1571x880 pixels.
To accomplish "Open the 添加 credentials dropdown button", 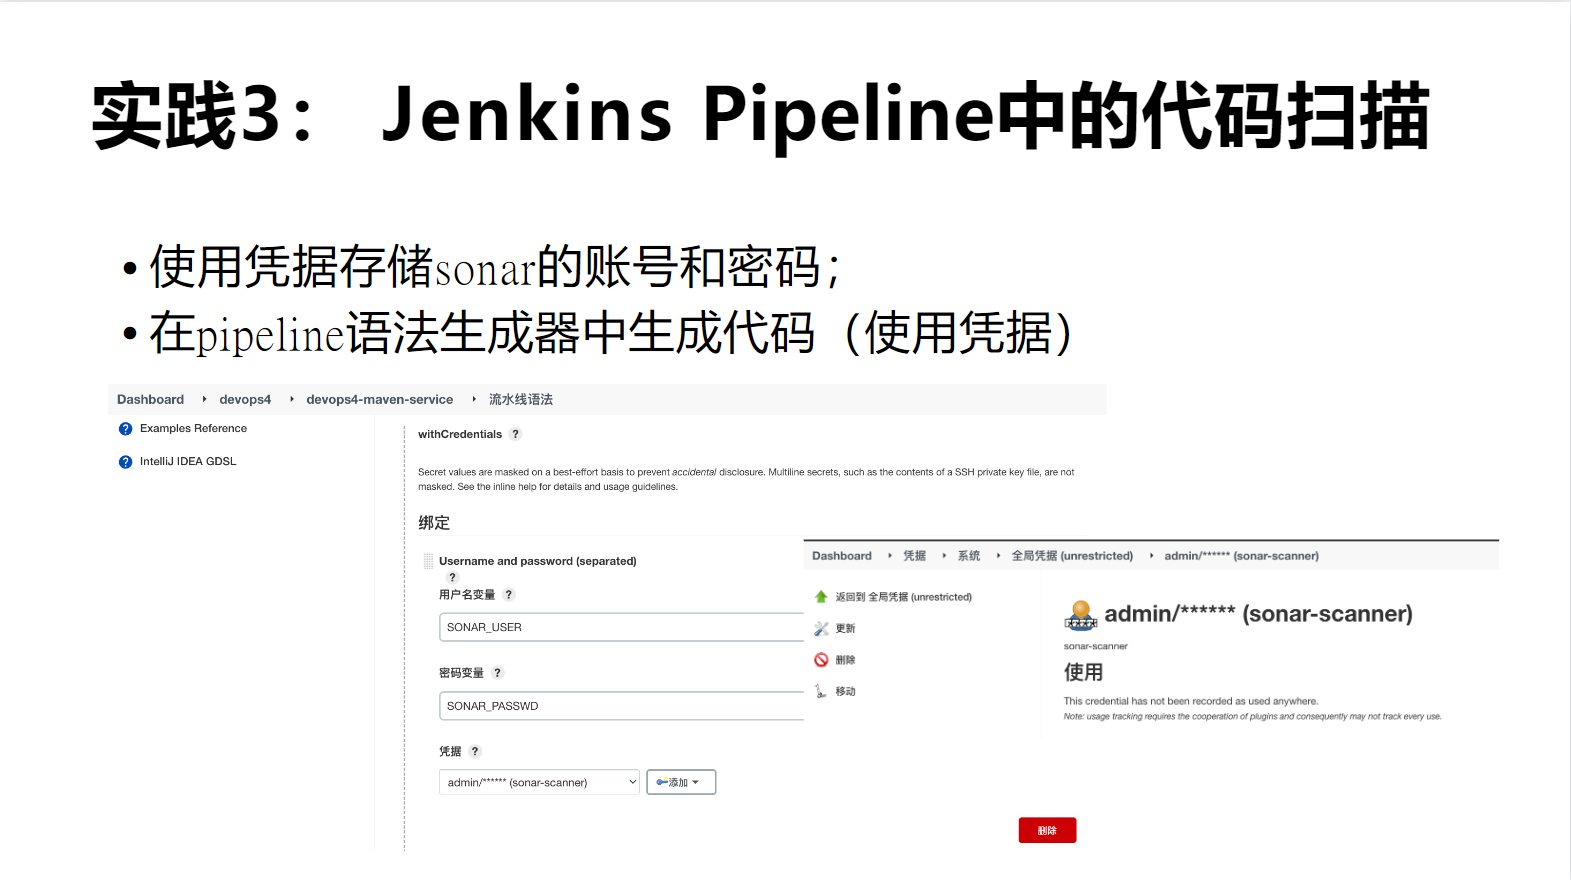I will [x=681, y=782].
